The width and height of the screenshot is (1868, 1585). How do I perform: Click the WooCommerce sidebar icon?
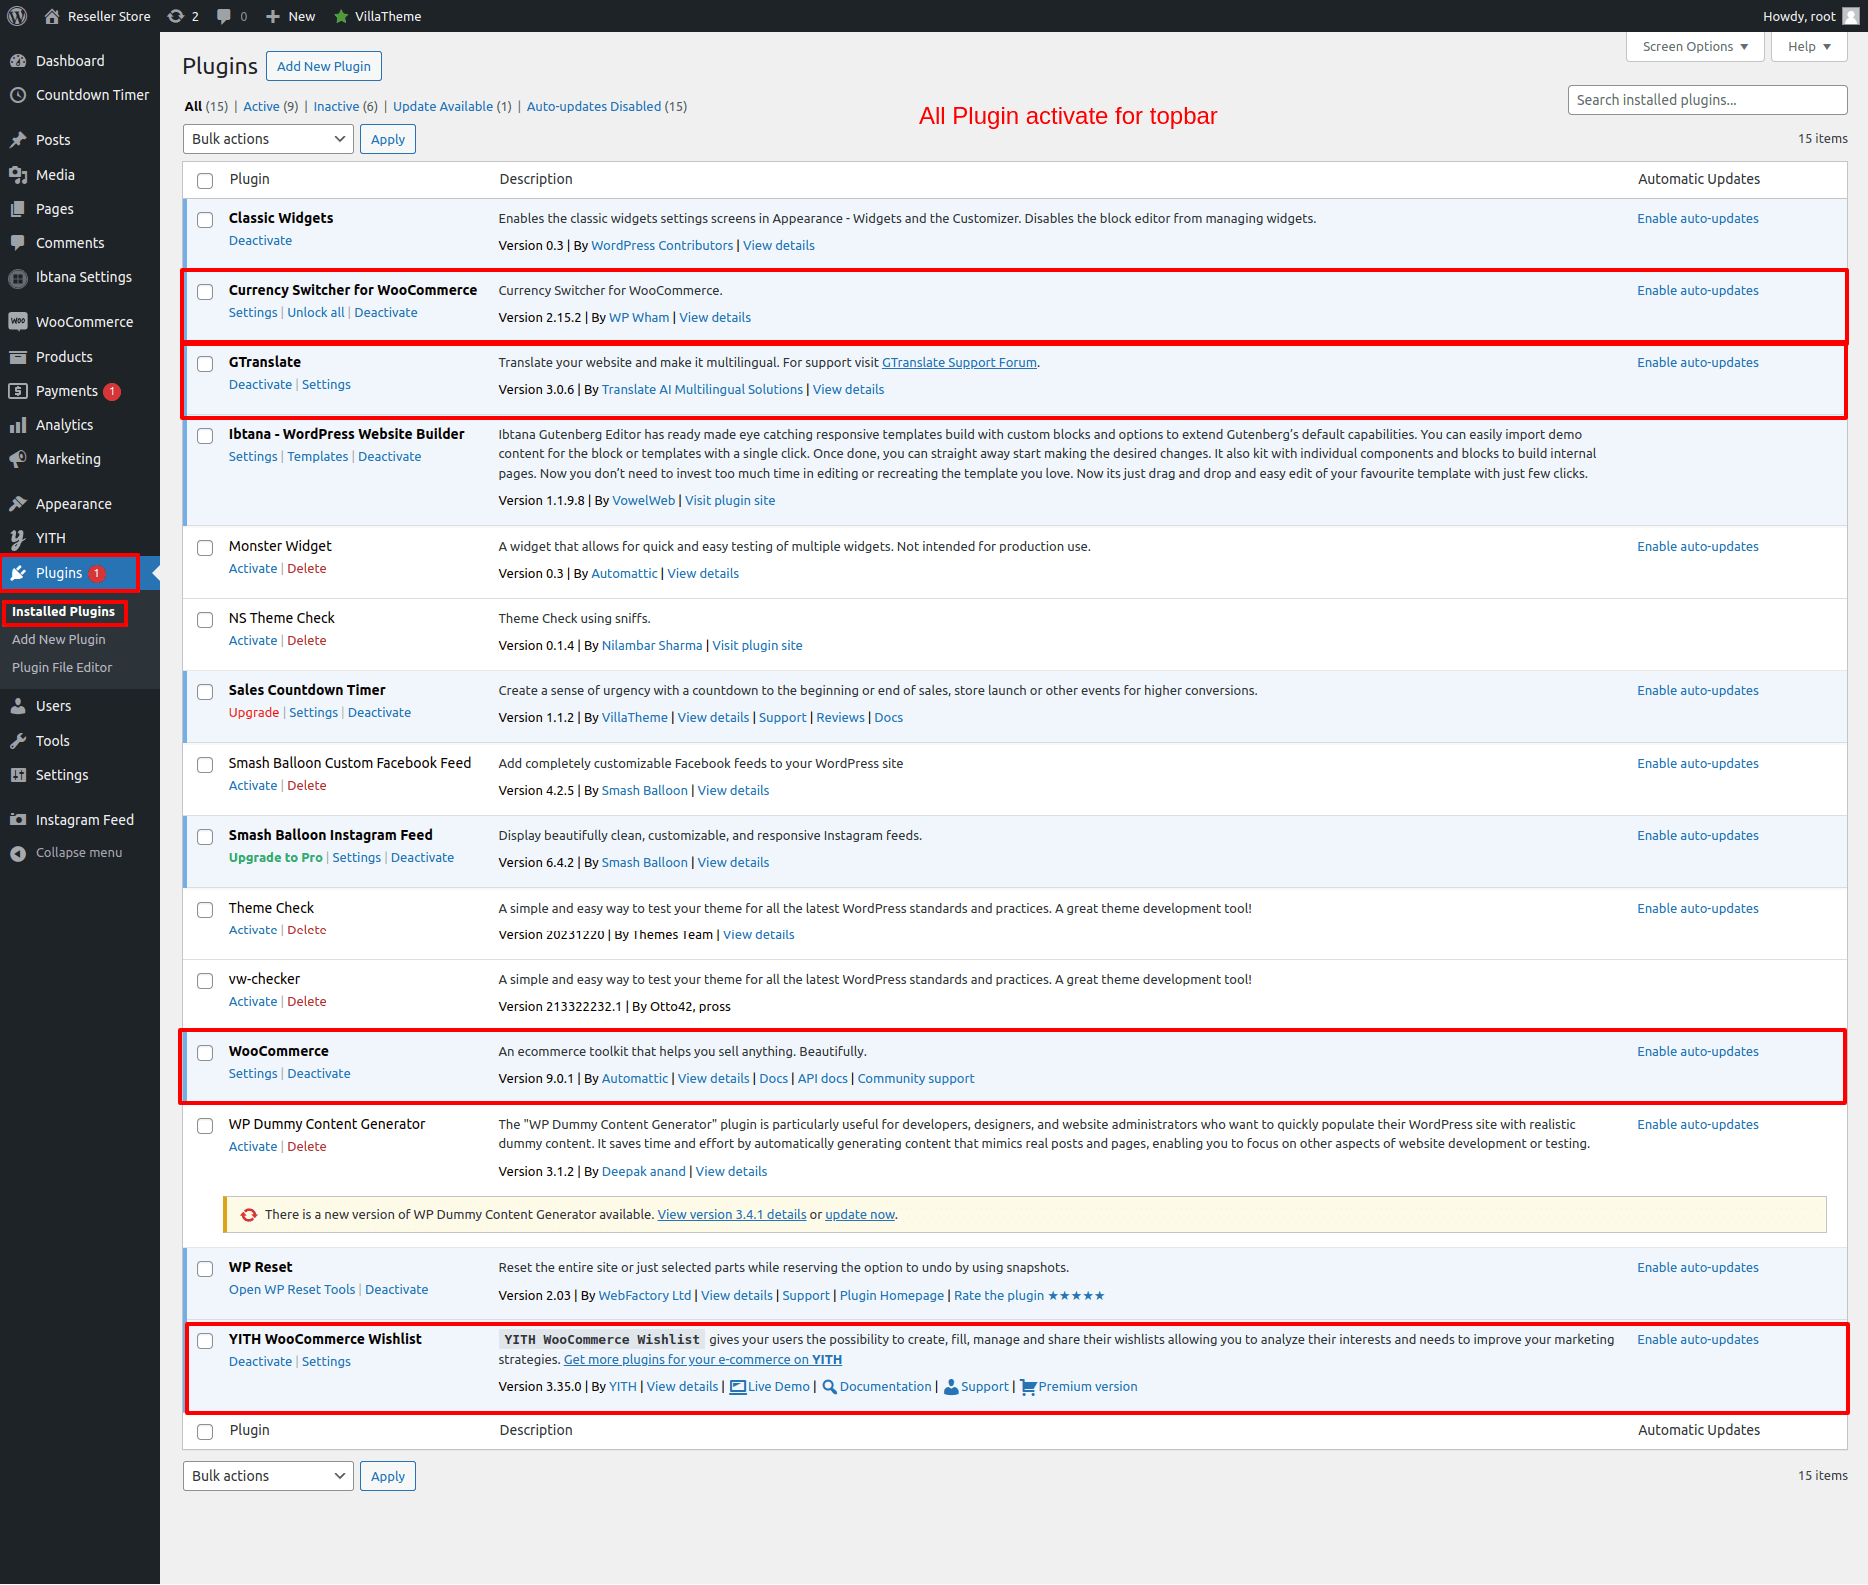(x=18, y=322)
